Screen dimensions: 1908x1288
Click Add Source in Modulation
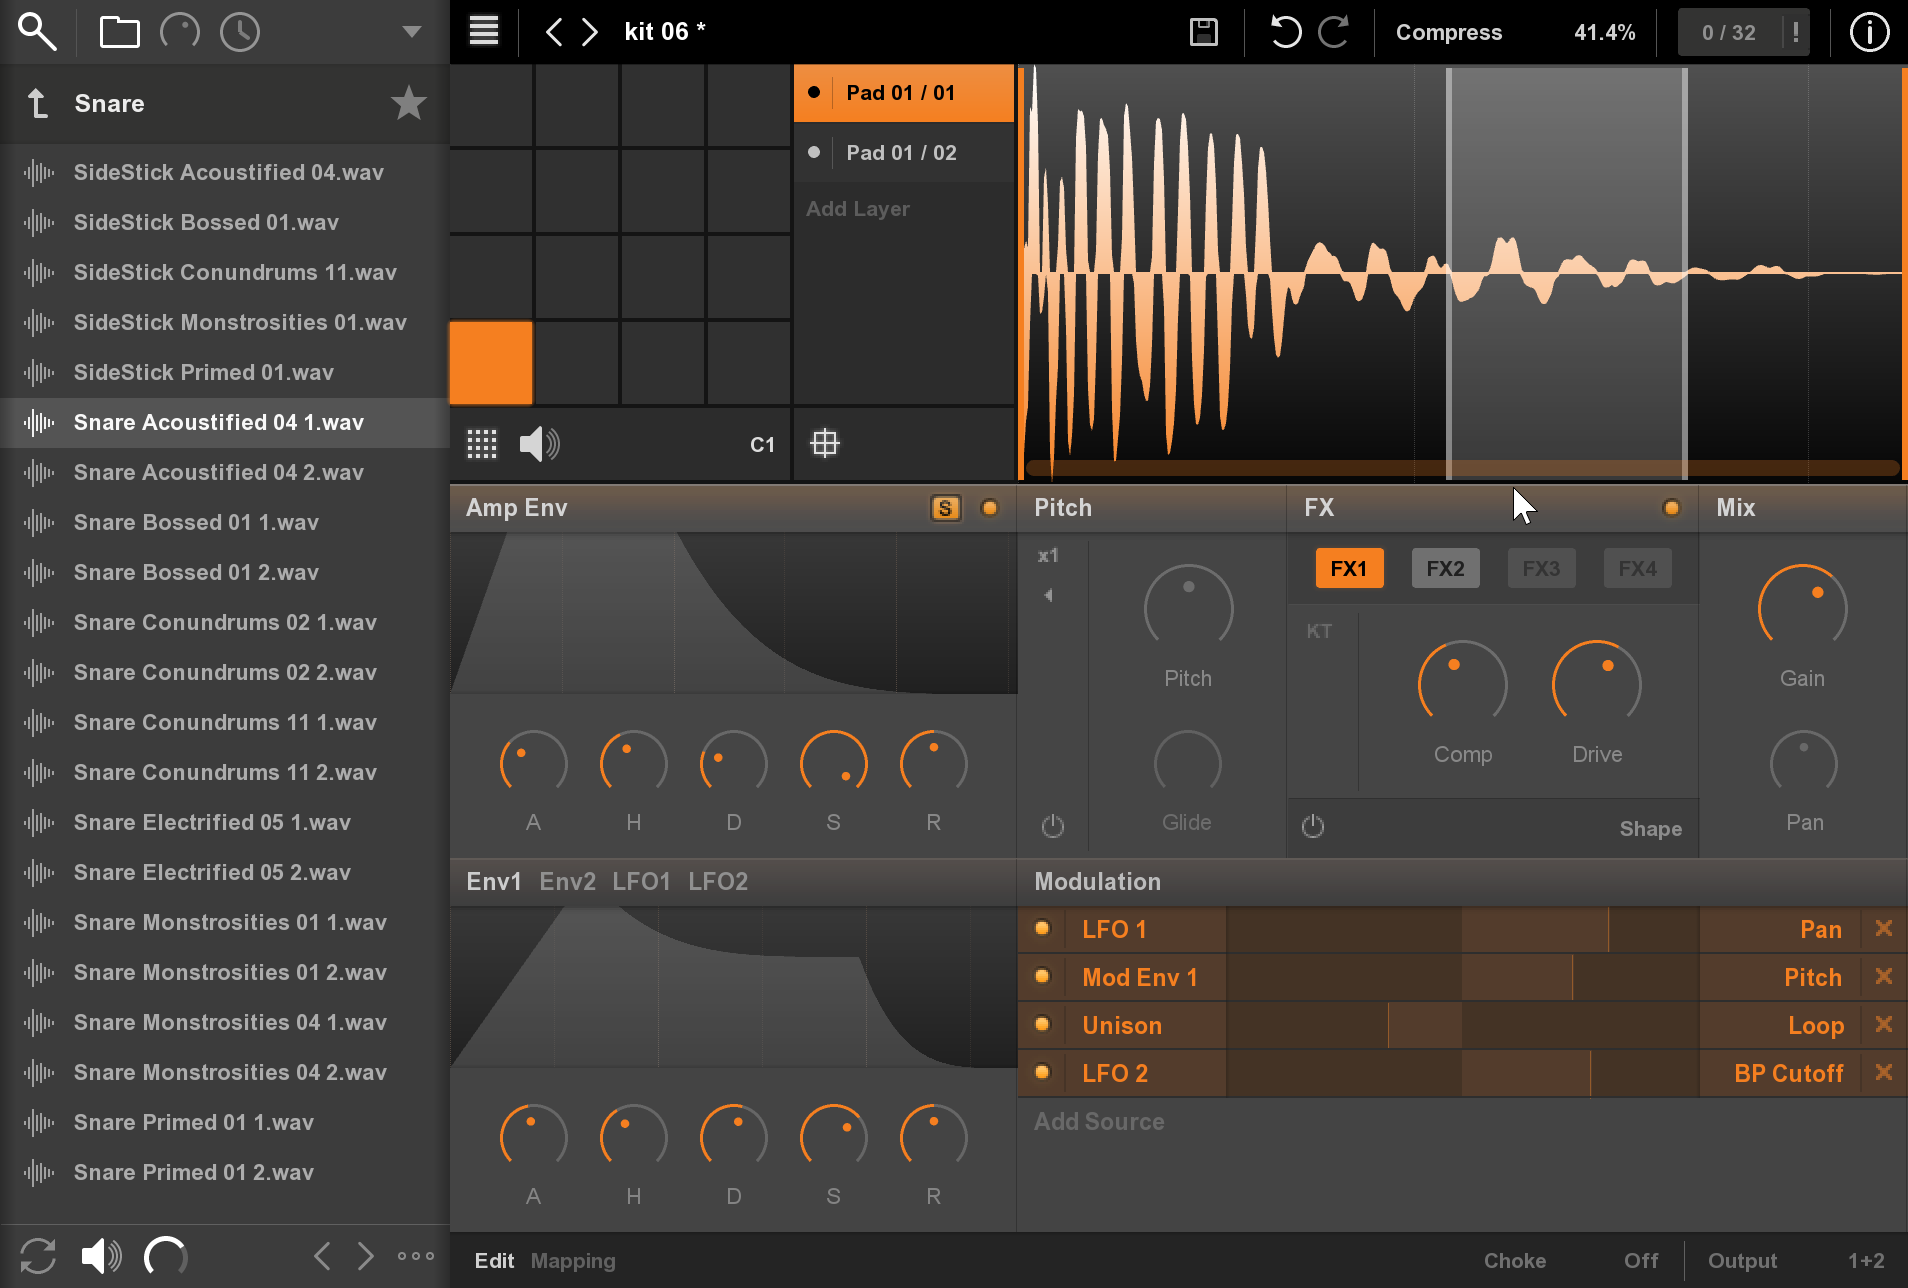tap(1099, 1122)
